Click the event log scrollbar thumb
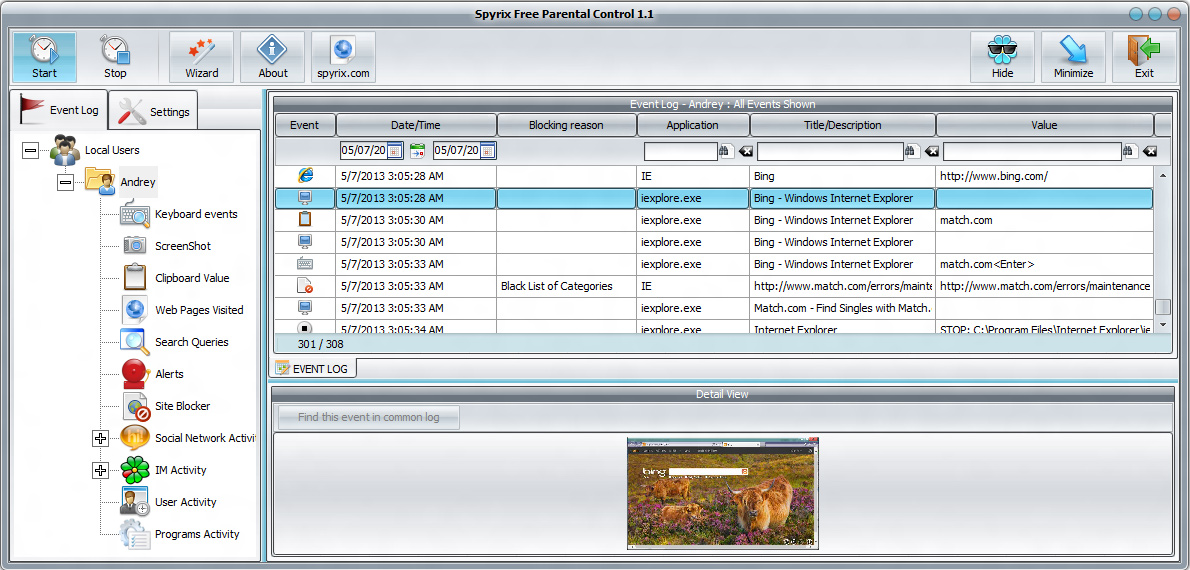The height and width of the screenshot is (570, 1190). (x=1162, y=307)
